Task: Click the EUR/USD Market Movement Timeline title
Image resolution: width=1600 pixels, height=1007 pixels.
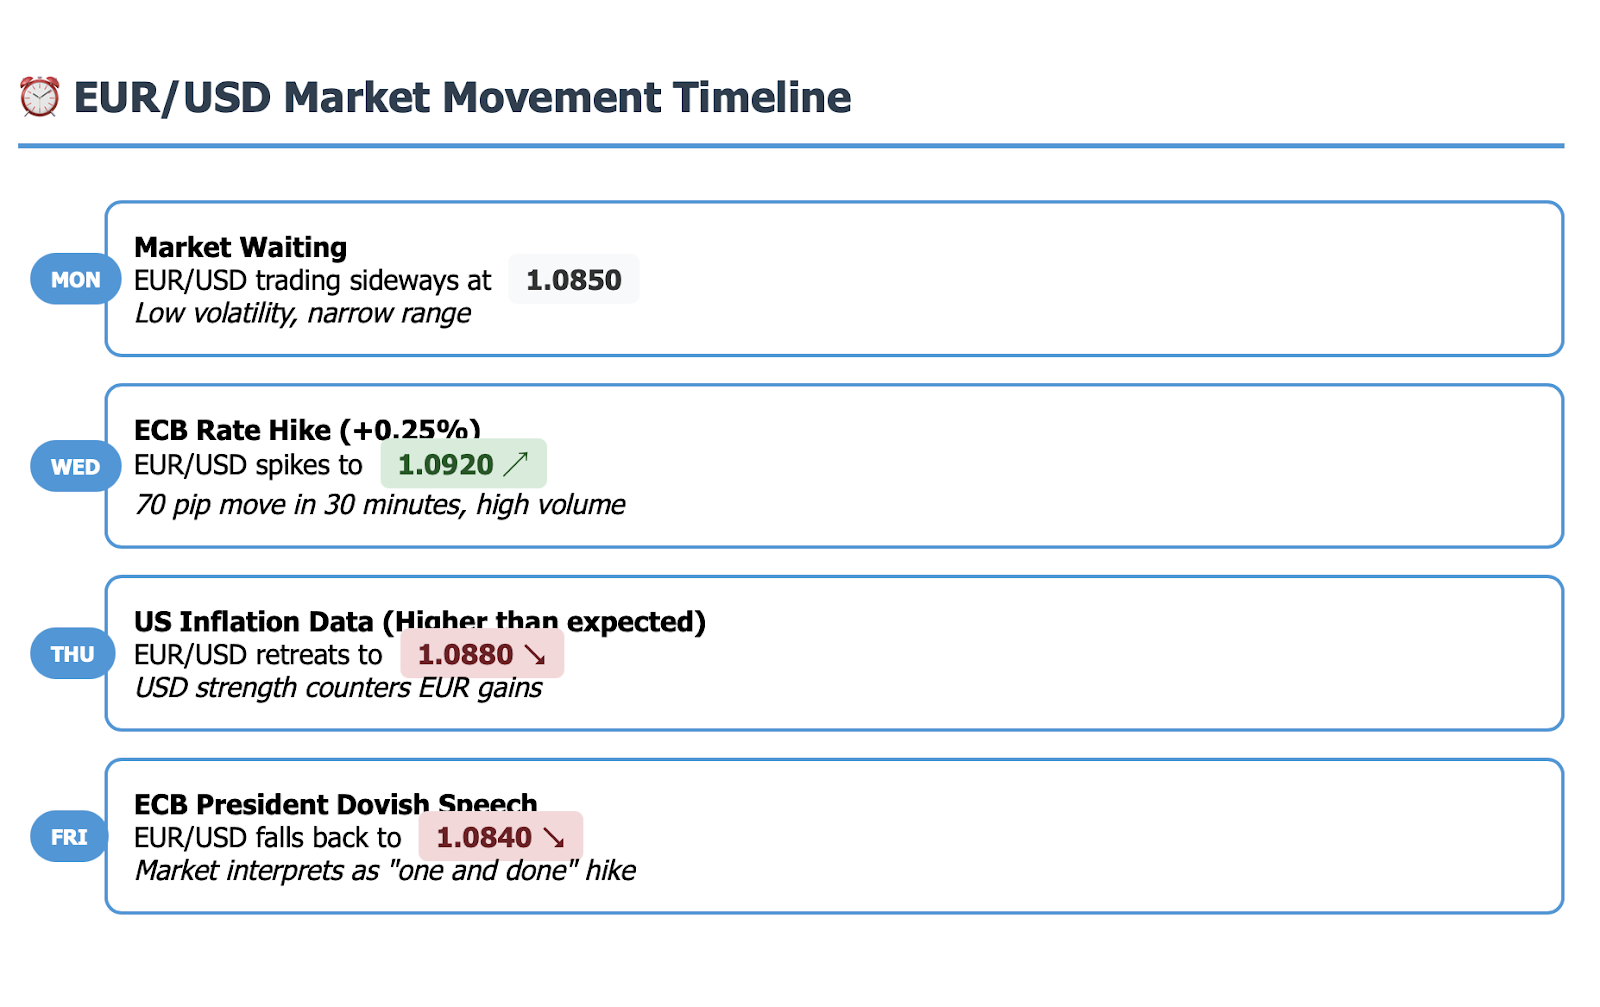Action: (462, 98)
